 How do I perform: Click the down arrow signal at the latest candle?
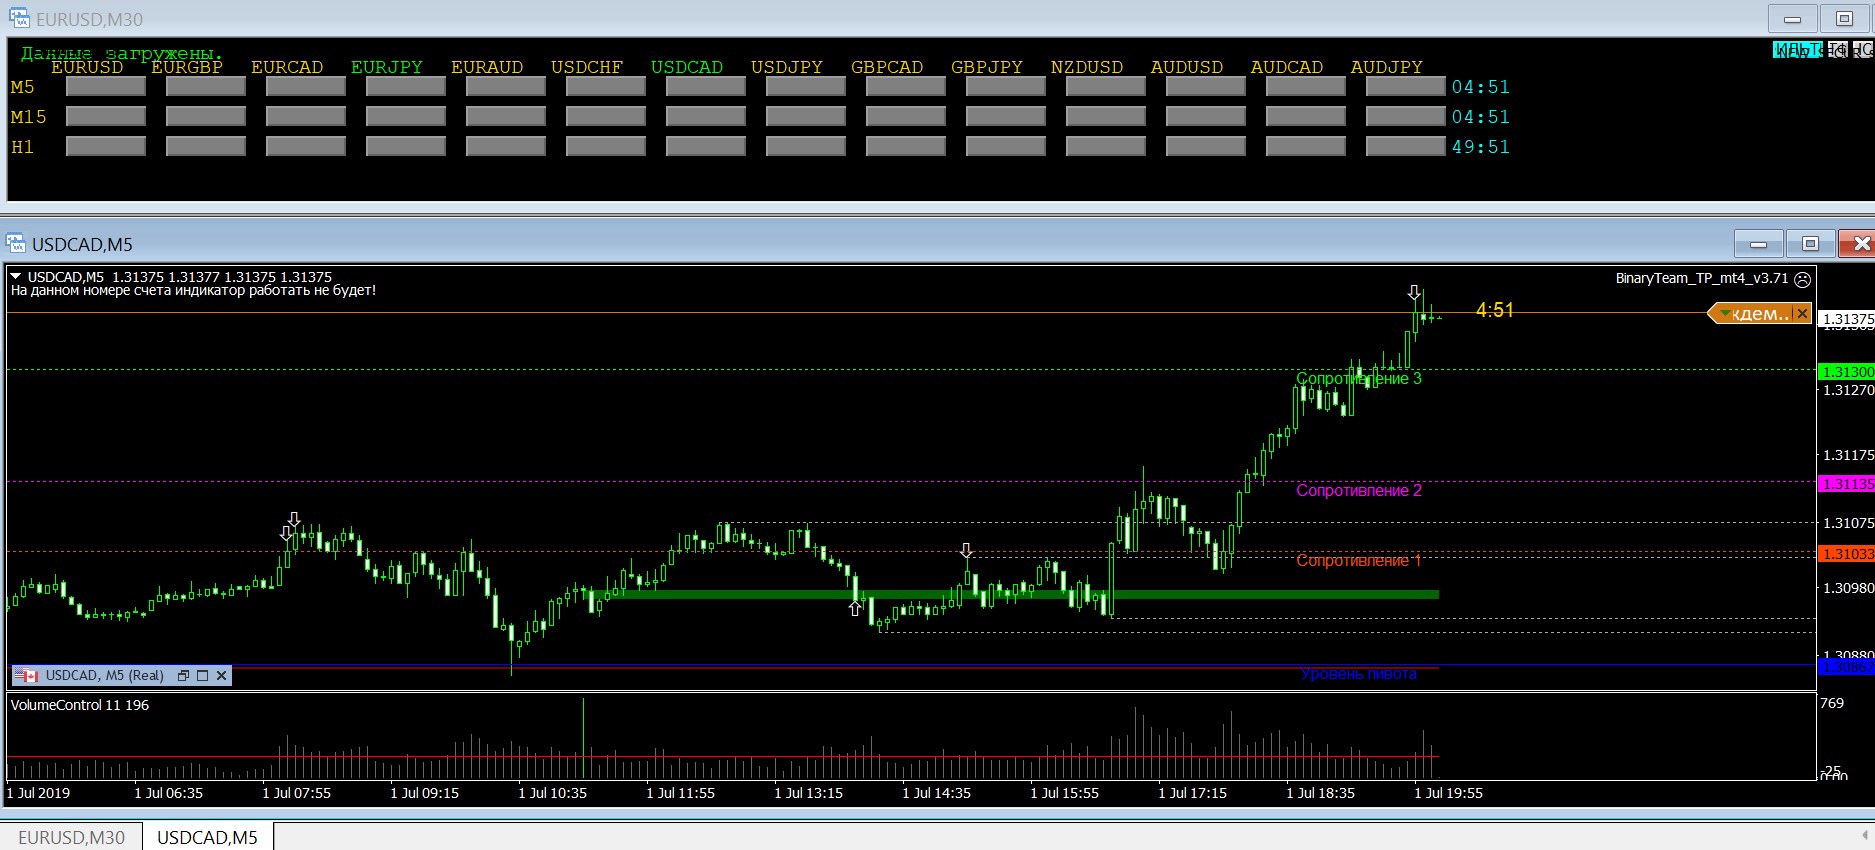[1414, 292]
